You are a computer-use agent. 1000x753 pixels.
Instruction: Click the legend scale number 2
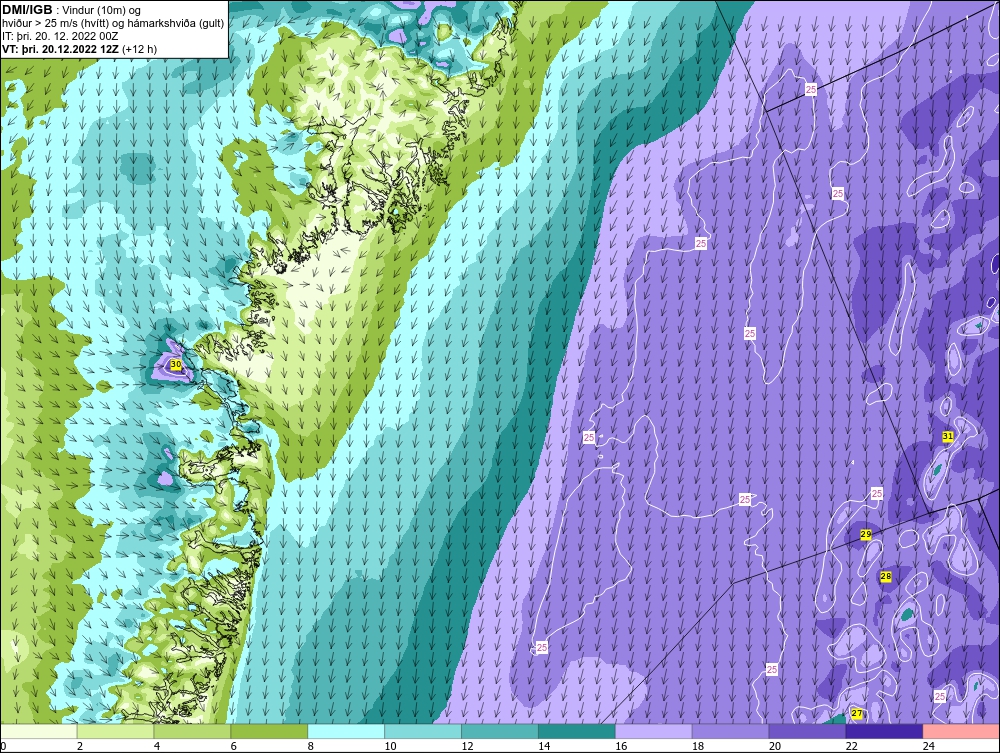pos(80,746)
